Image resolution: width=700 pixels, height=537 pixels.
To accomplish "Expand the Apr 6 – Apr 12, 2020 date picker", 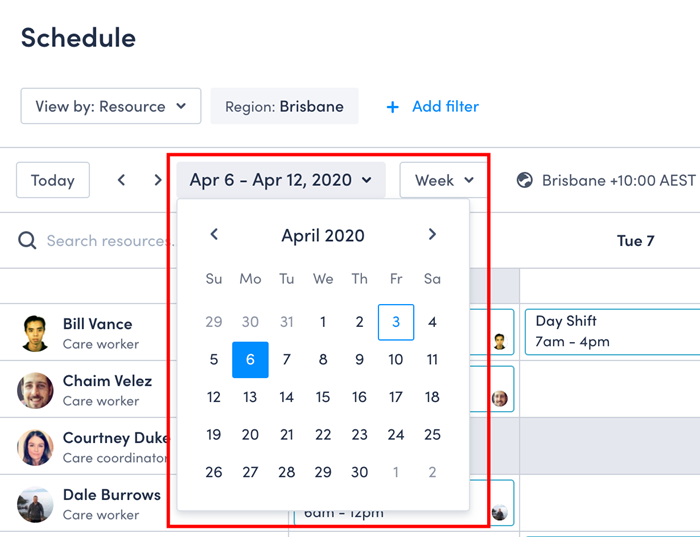I will [x=281, y=180].
